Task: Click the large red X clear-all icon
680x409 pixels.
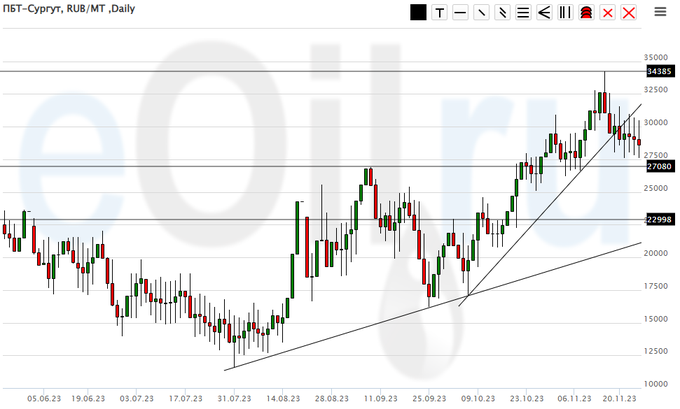Action: [x=628, y=13]
